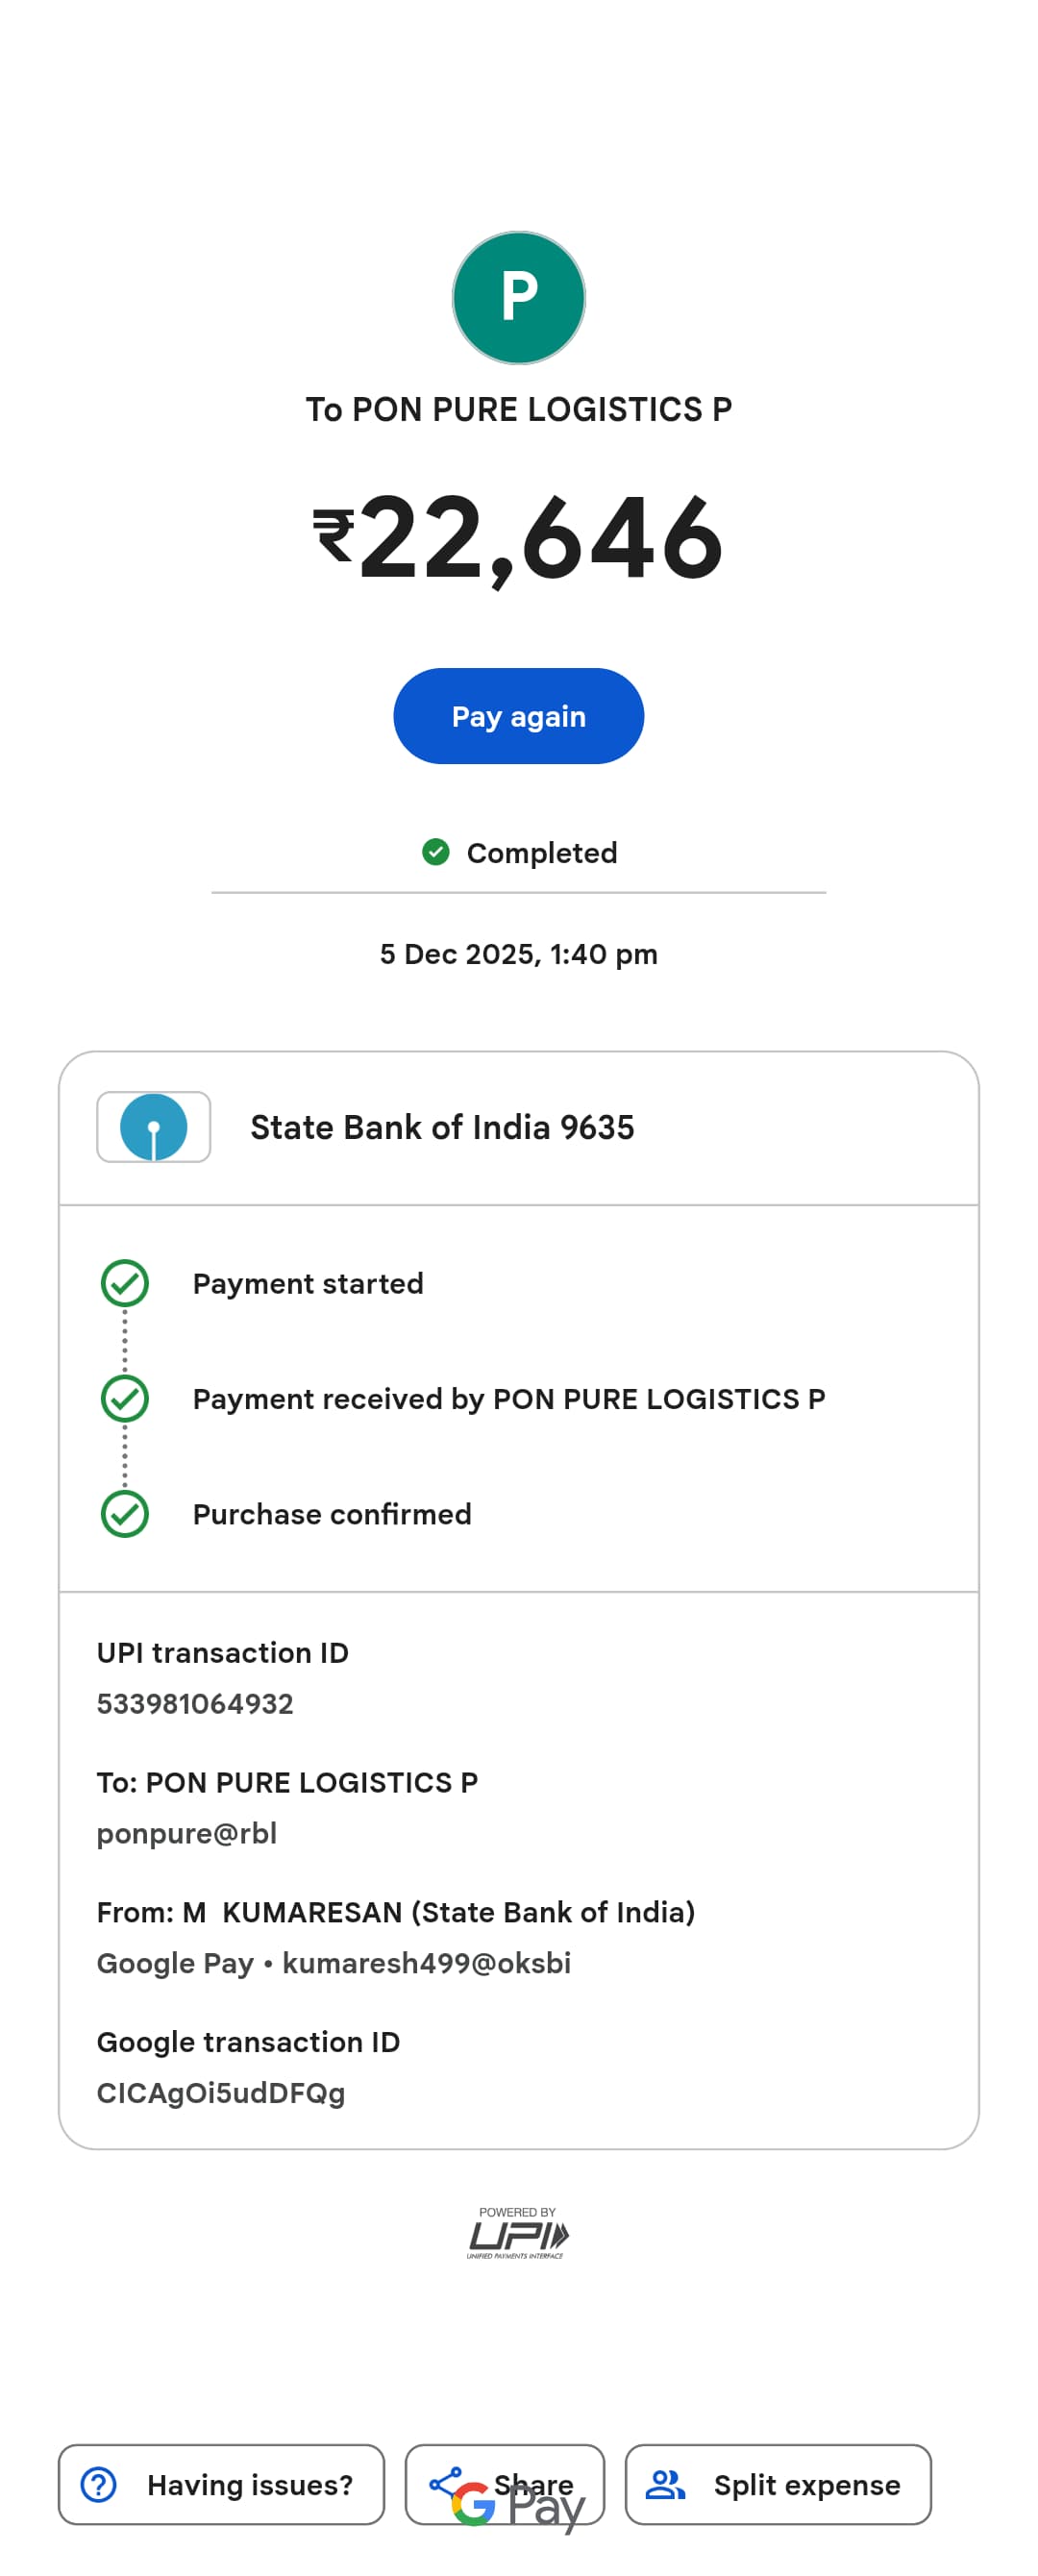Tap the Payment received check icon
Viewport: 1038px width, 2576px height.
point(125,1398)
